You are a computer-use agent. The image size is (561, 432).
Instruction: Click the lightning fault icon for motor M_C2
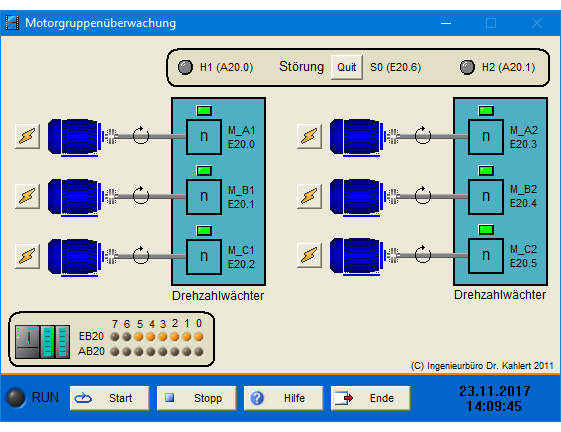coord(309,255)
